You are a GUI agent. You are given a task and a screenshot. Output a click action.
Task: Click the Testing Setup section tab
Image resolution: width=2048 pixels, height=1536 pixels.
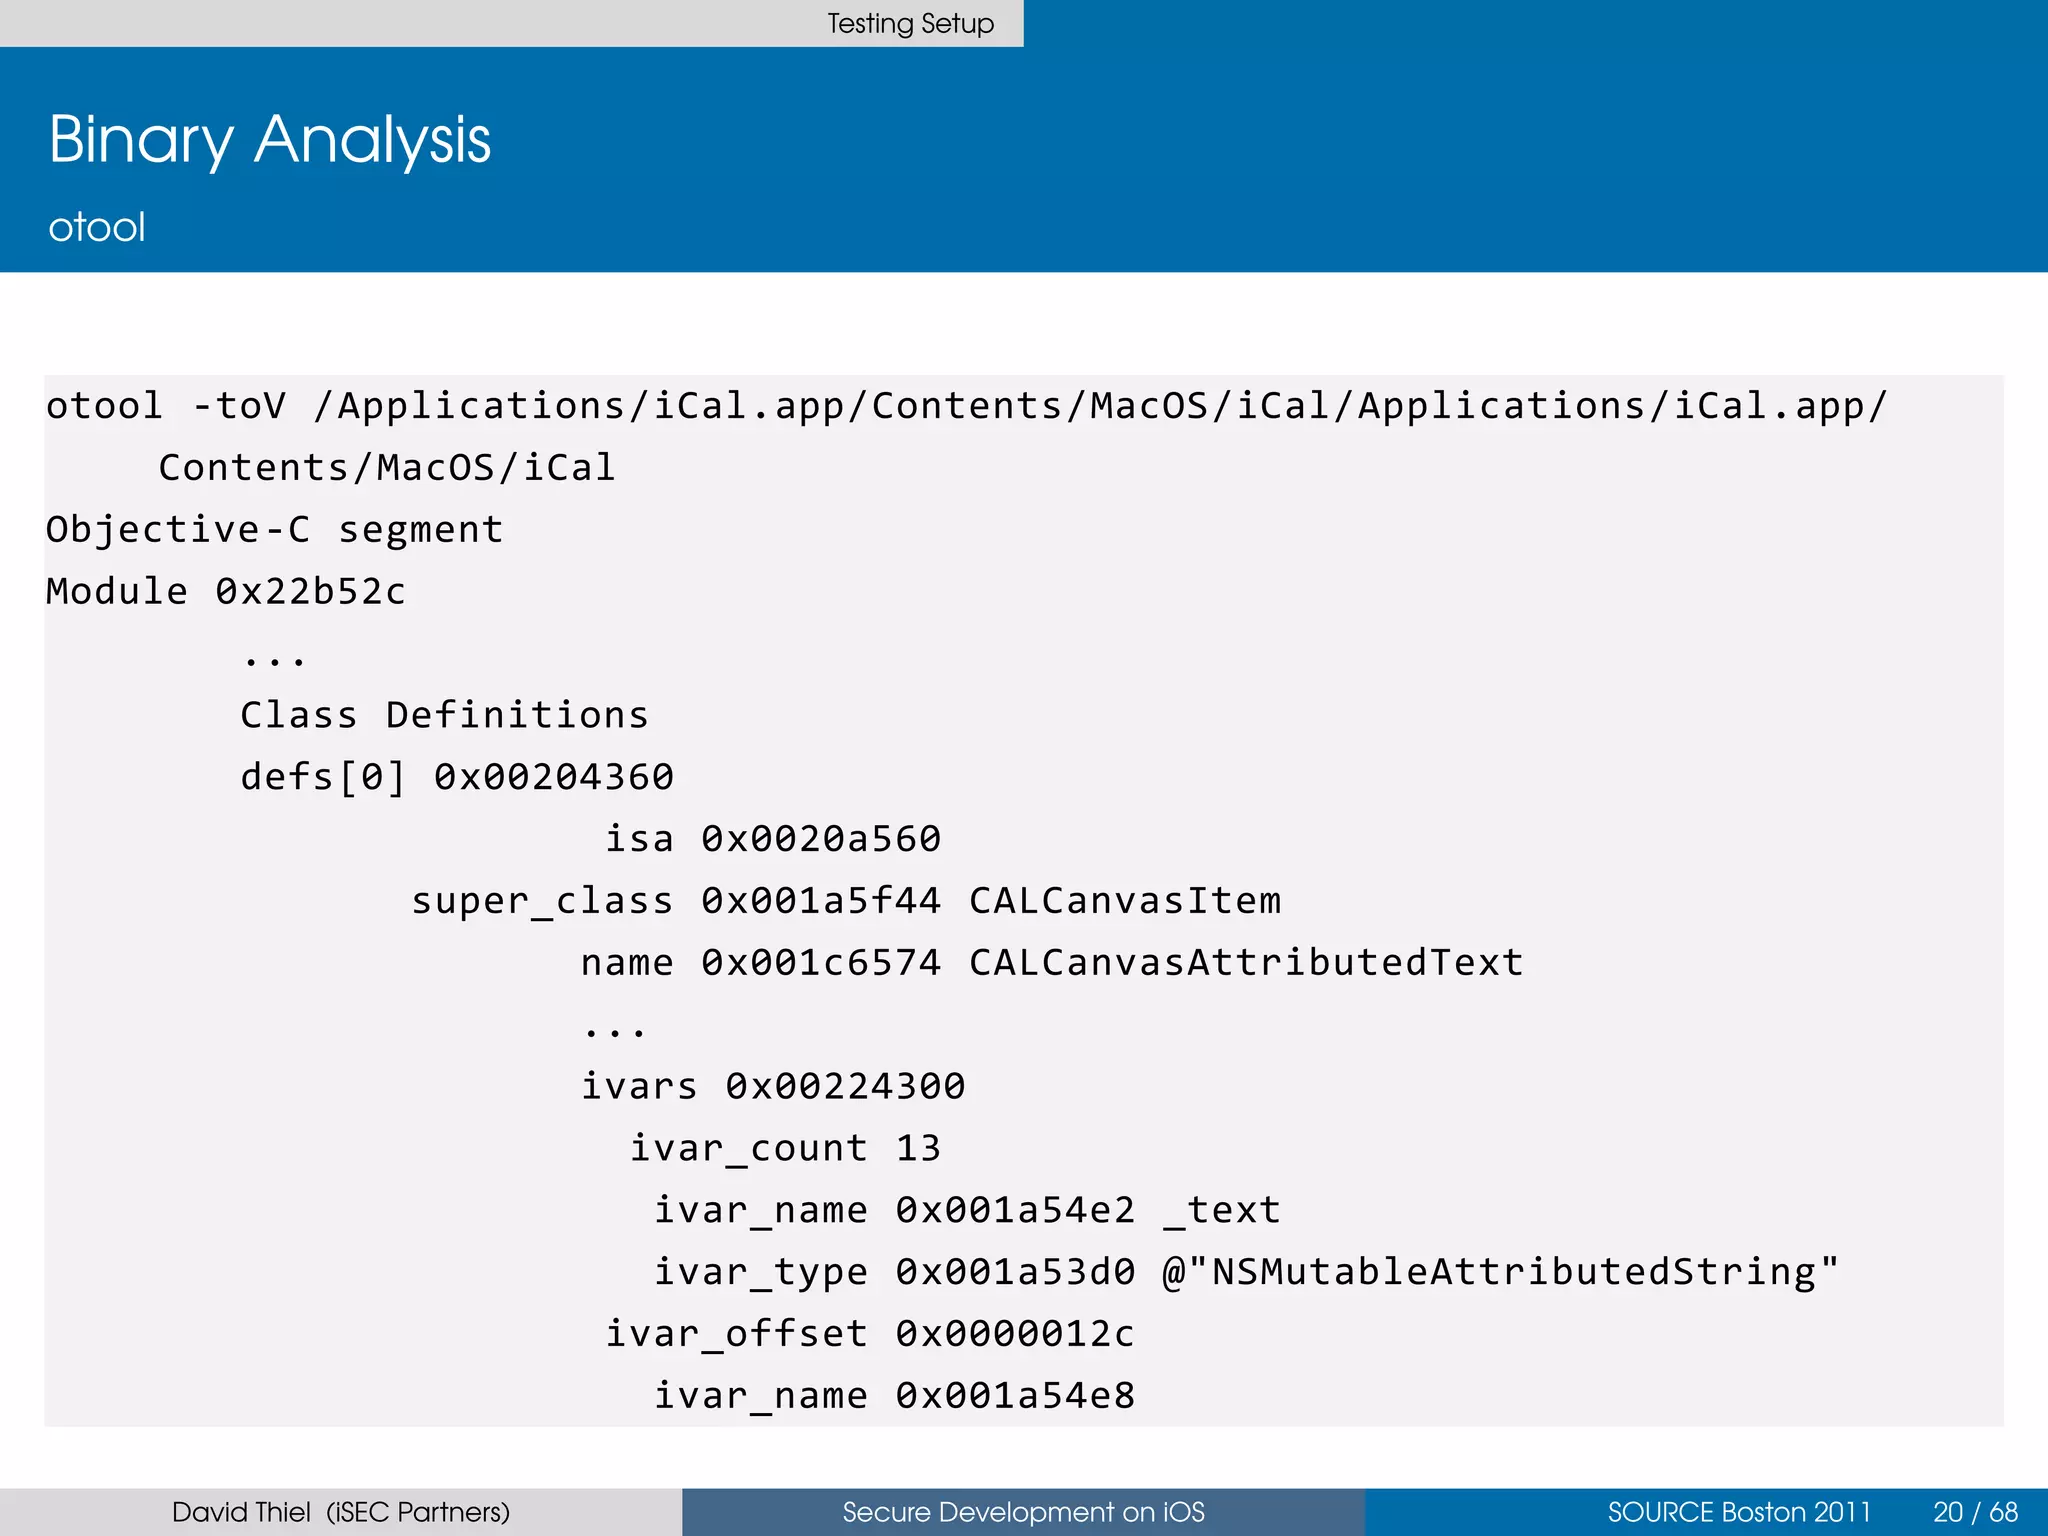[909, 23]
